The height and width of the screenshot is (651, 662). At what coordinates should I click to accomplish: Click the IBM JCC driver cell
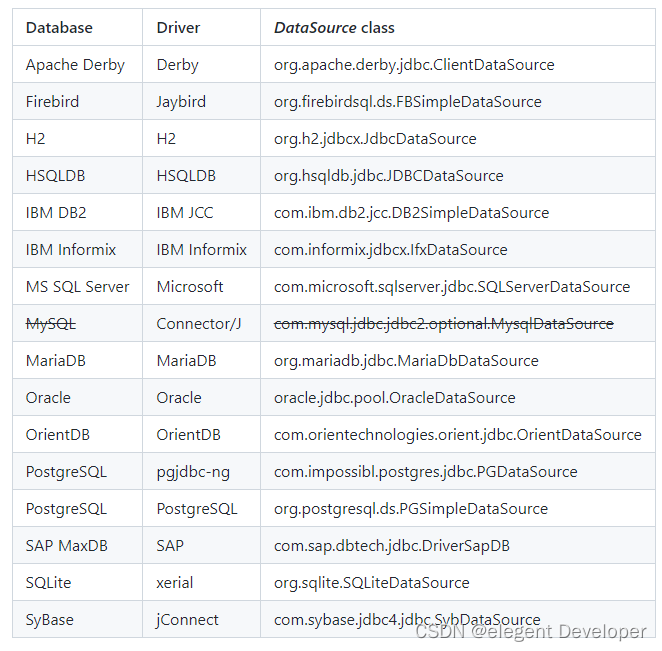[x=185, y=213]
